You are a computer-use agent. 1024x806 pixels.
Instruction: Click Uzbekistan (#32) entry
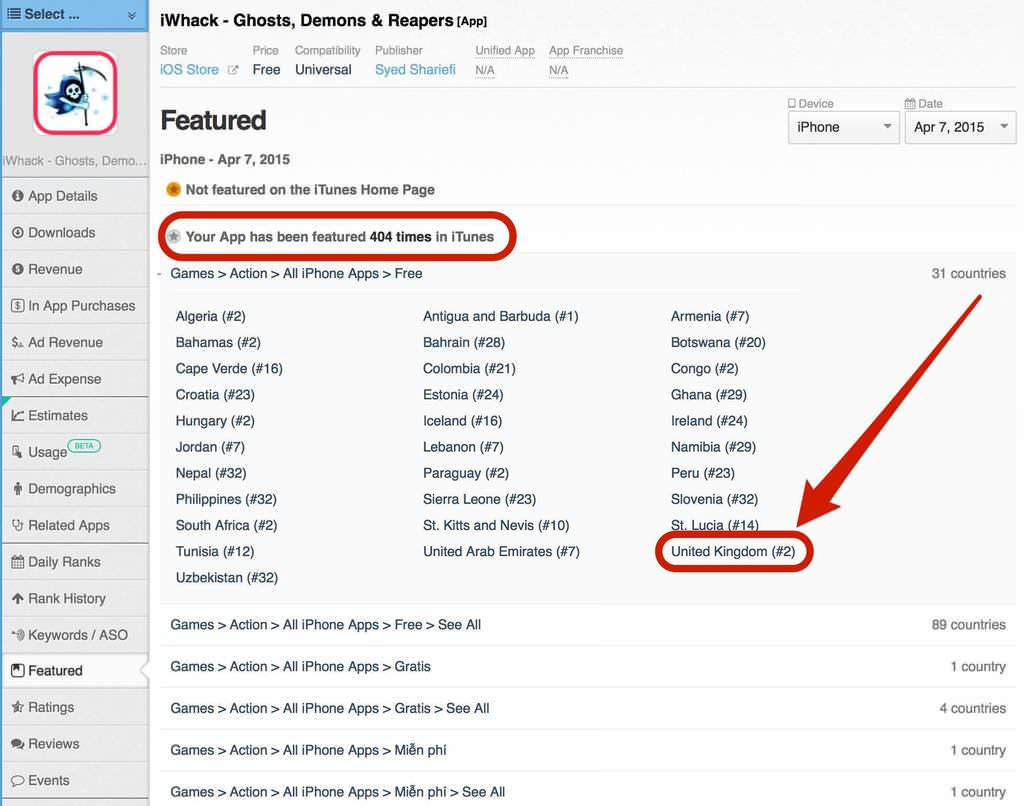[227, 578]
